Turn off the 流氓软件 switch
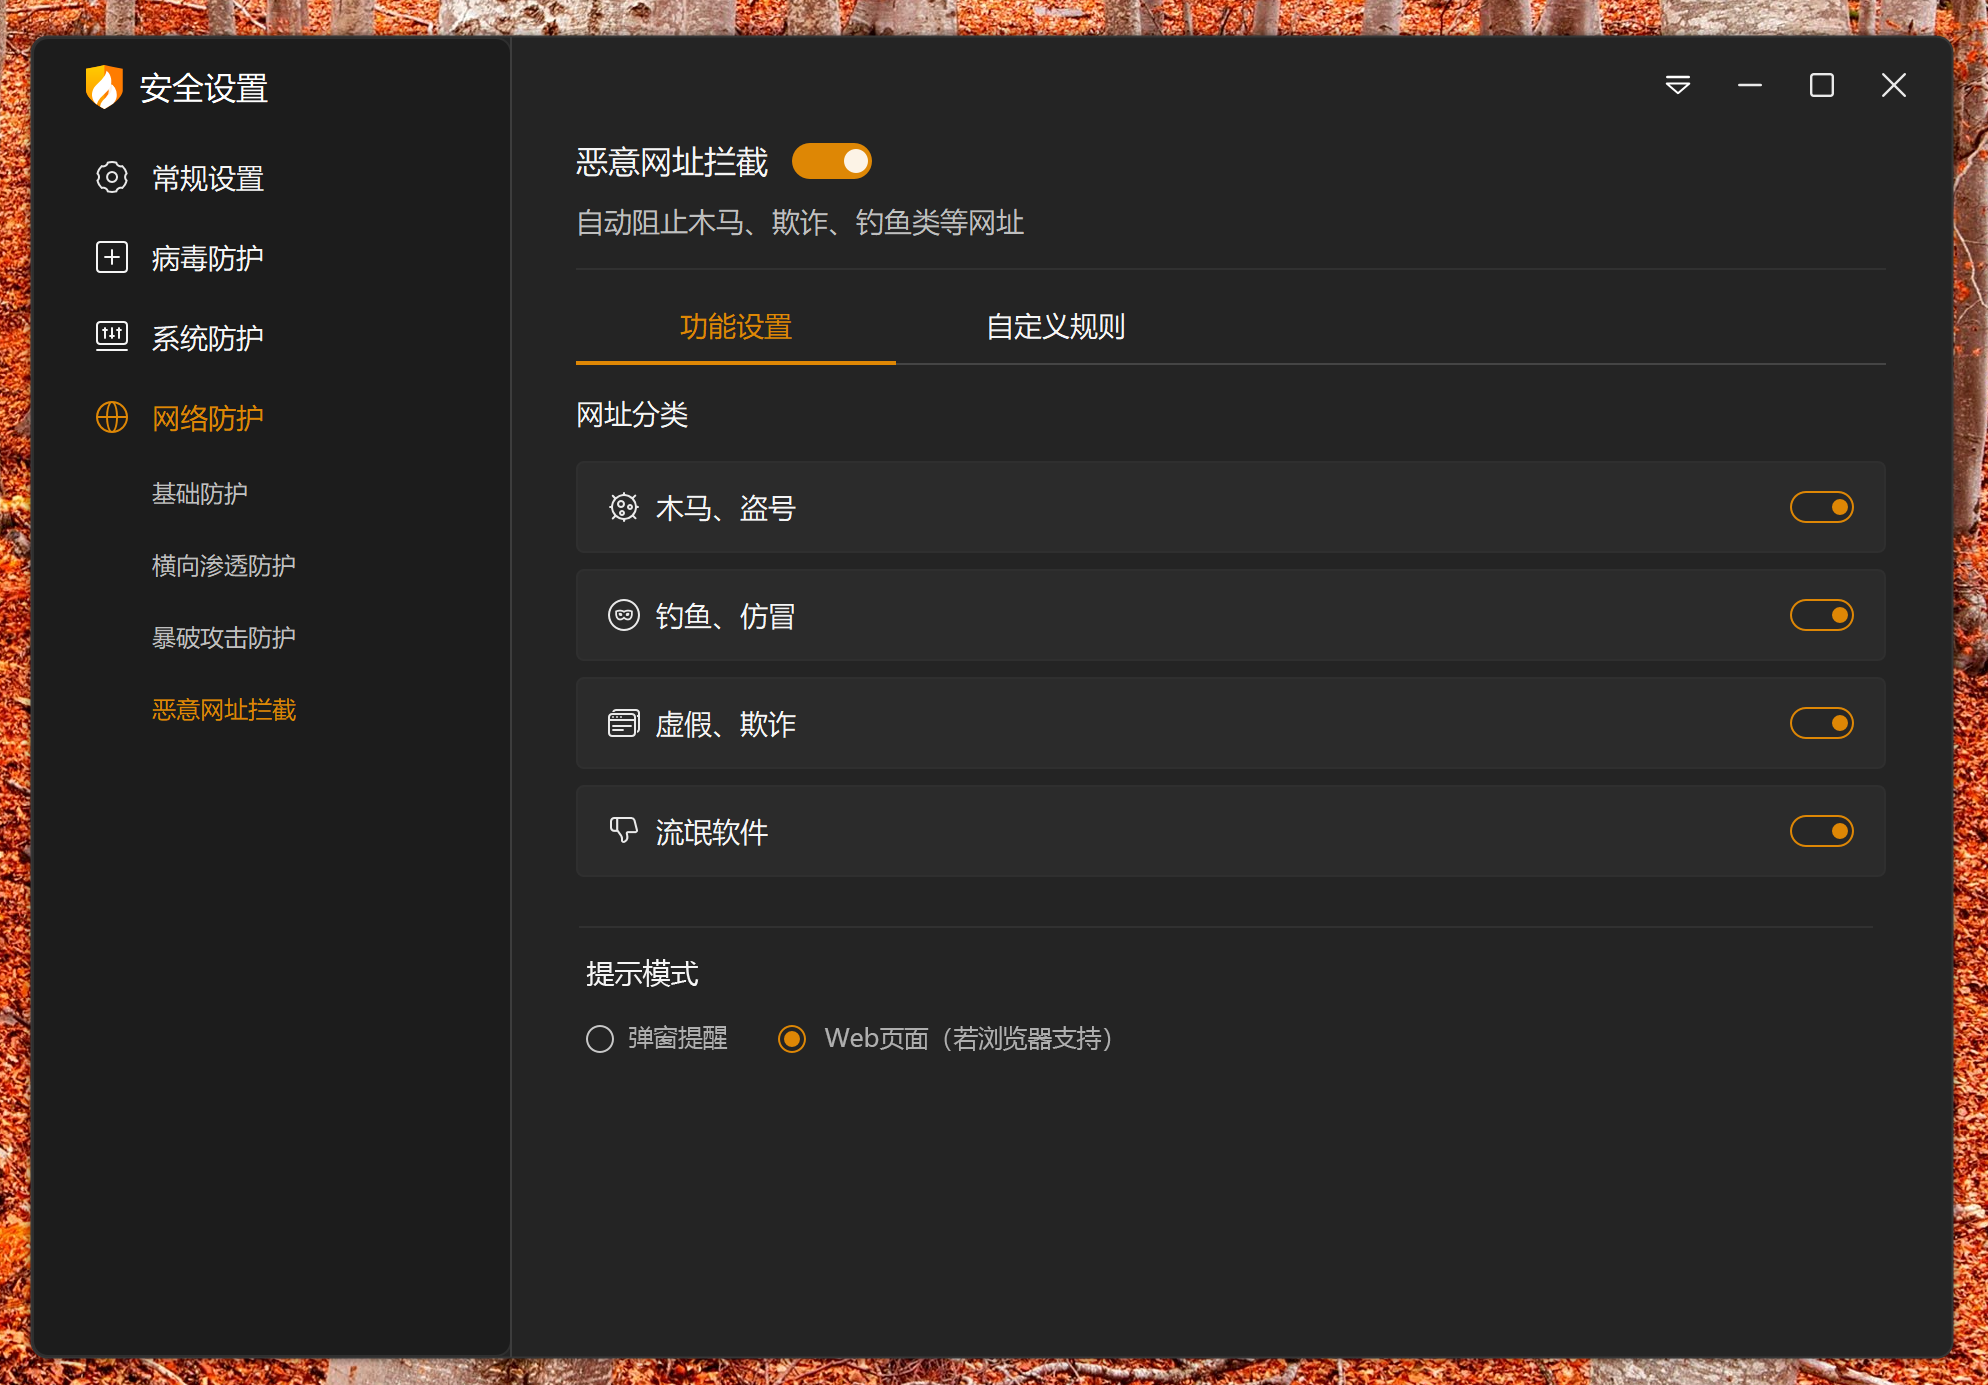 pyautogui.click(x=1822, y=831)
